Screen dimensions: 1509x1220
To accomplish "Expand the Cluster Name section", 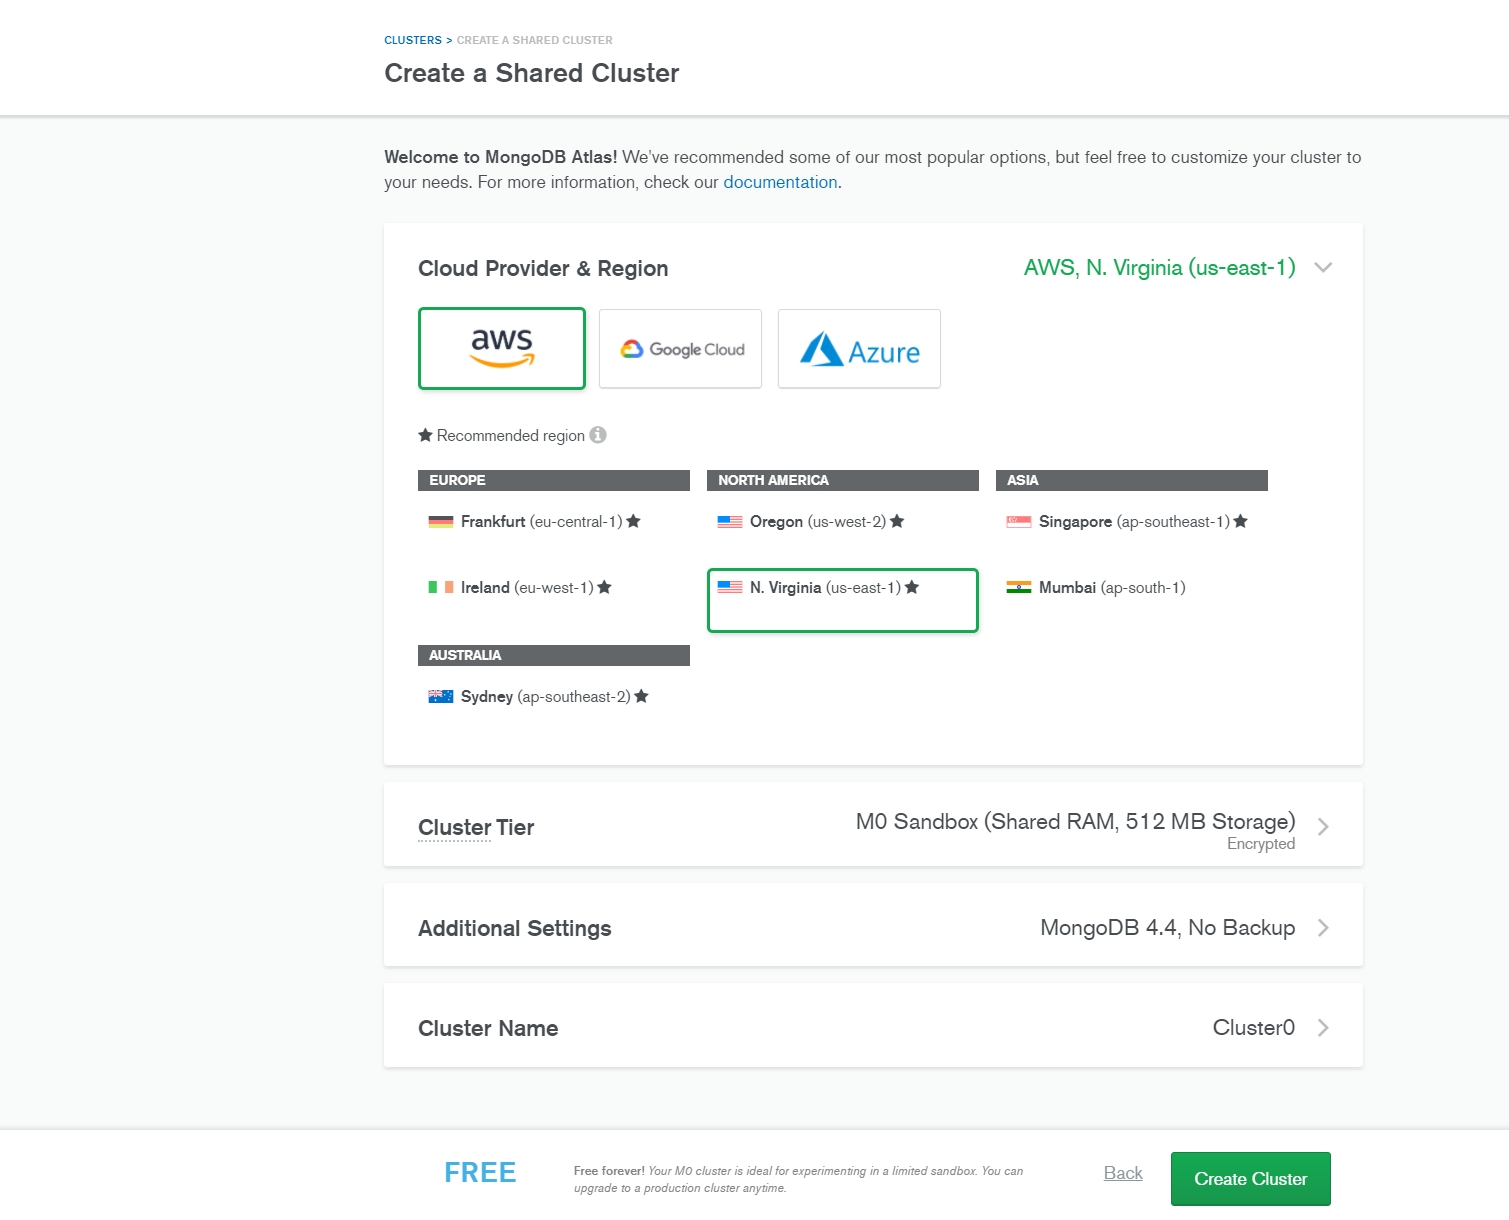I will (x=1323, y=1028).
